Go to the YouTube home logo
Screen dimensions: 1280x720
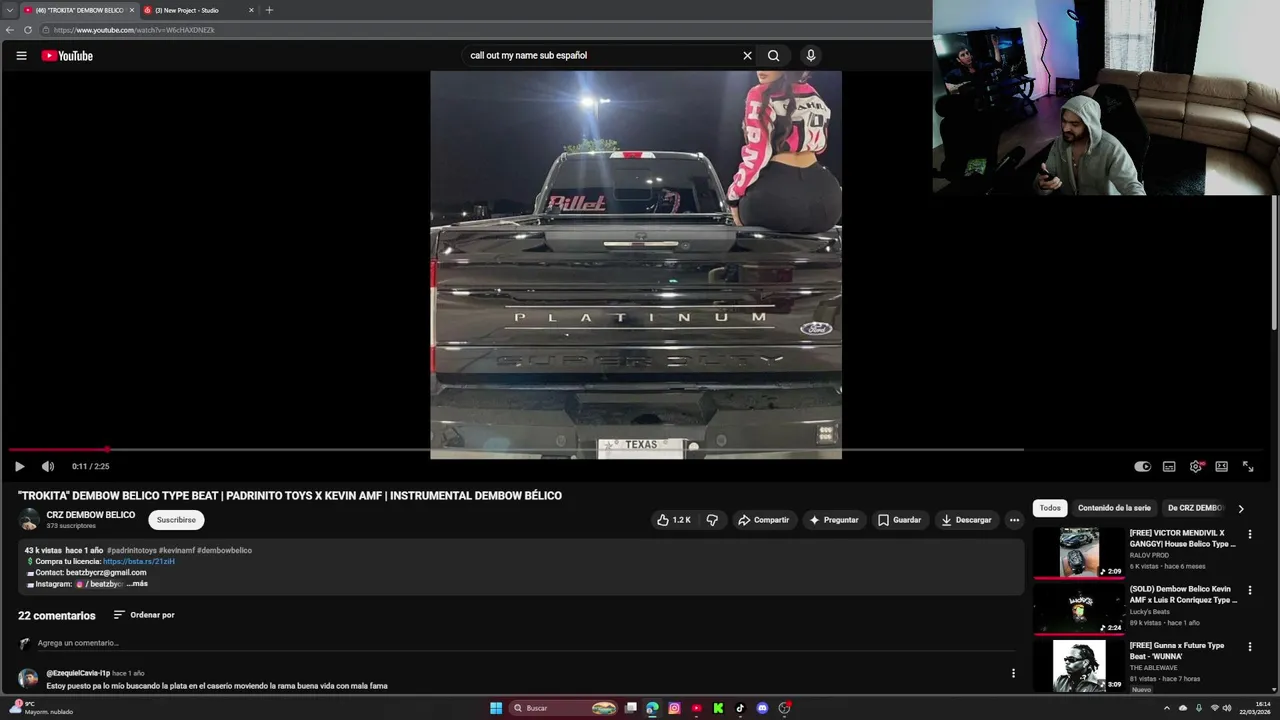[67, 56]
